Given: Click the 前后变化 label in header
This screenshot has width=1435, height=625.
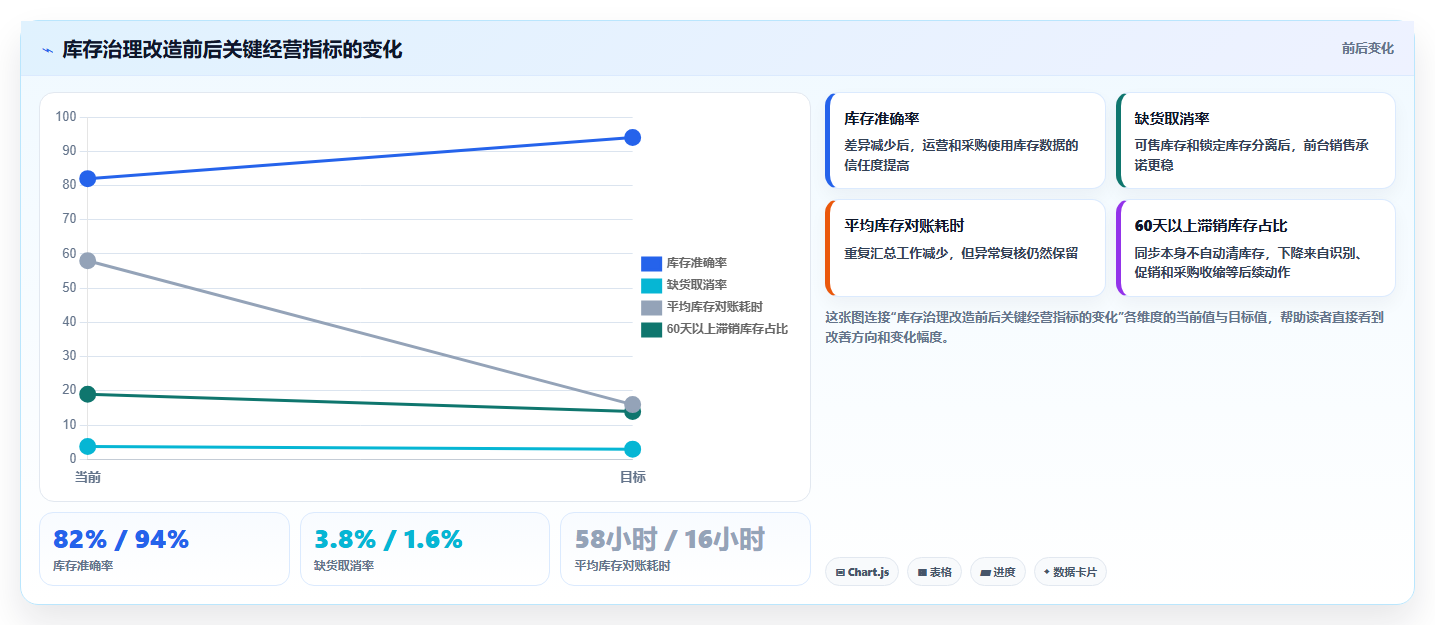Looking at the screenshot, I should point(1367,48).
